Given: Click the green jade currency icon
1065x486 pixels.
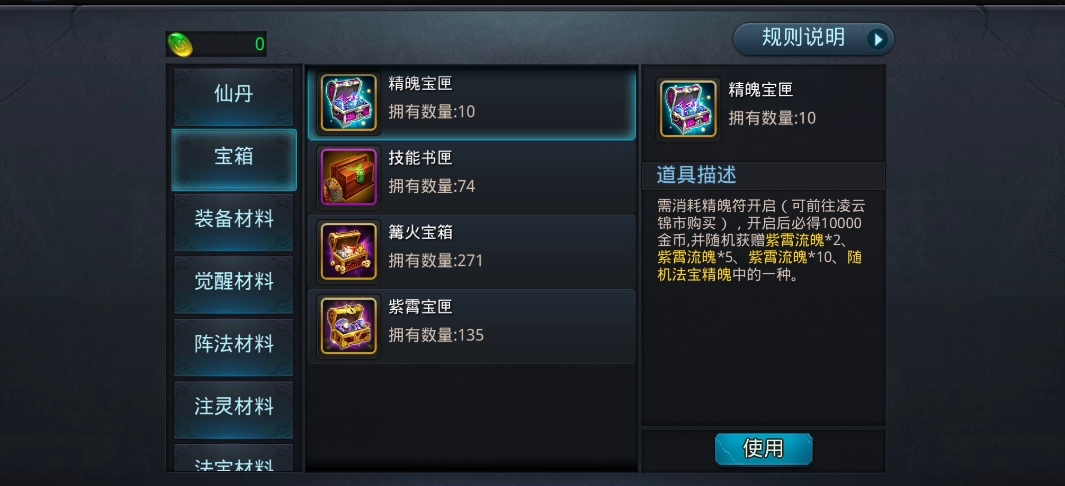Looking at the screenshot, I should (x=181, y=45).
